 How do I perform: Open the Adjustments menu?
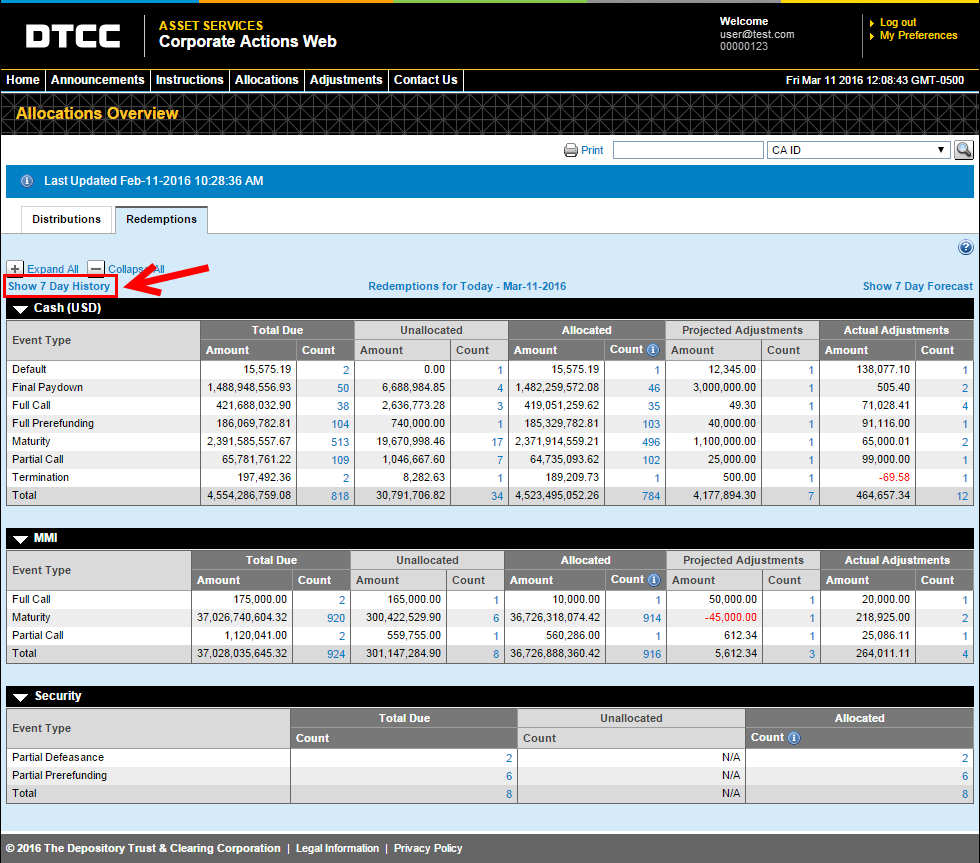(x=346, y=80)
